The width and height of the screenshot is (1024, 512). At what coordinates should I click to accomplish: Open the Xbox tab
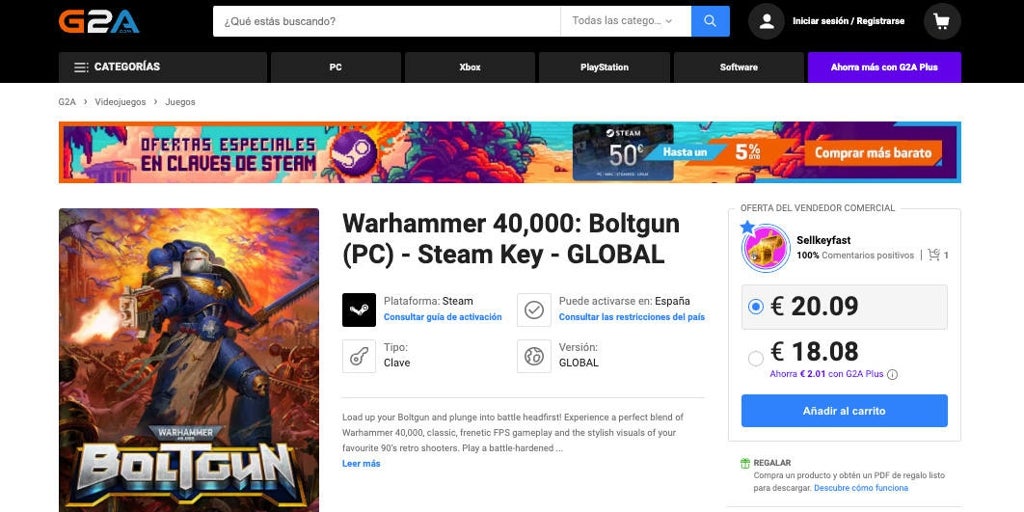click(x=470, y=67)
